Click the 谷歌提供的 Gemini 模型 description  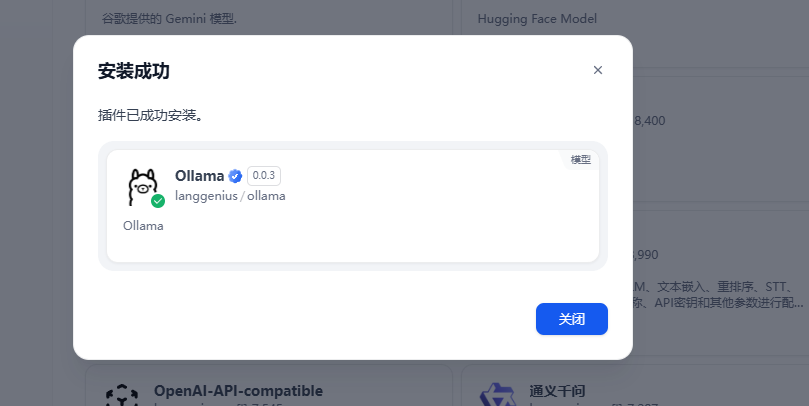pos(169,19)
